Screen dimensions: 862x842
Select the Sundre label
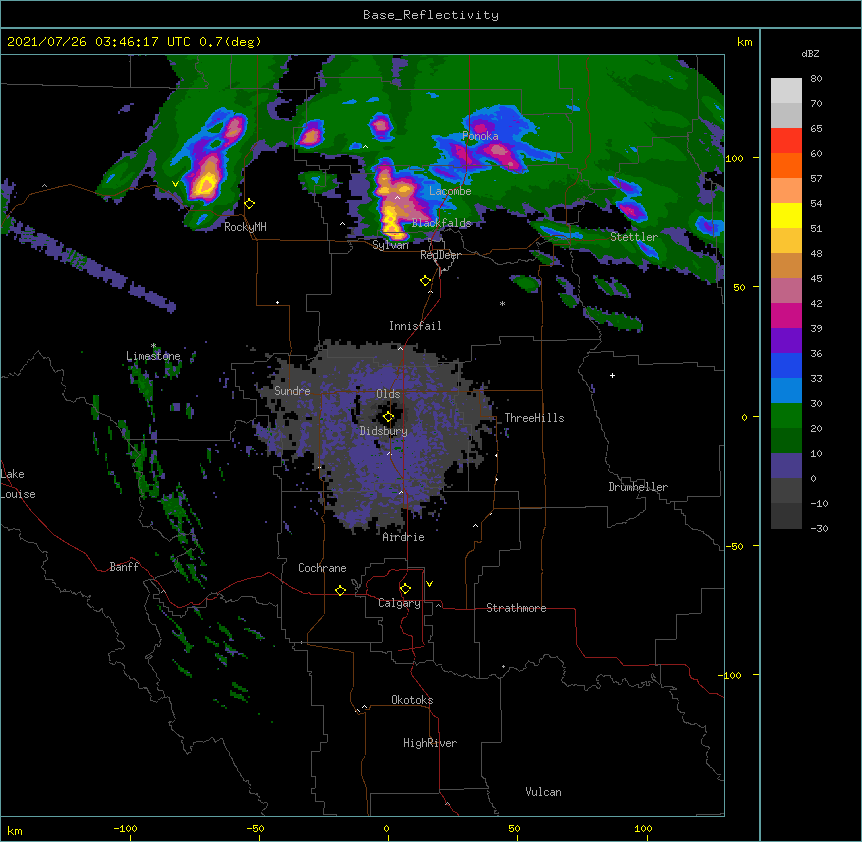coord(292,391)
